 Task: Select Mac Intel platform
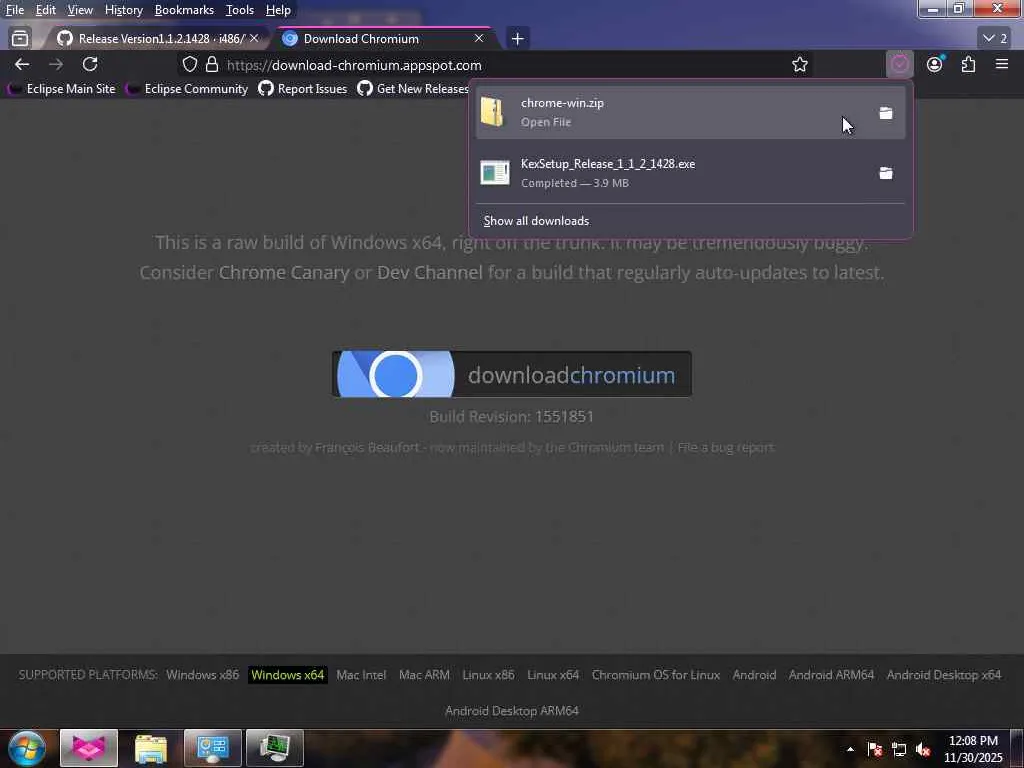[x=361, y=675]
